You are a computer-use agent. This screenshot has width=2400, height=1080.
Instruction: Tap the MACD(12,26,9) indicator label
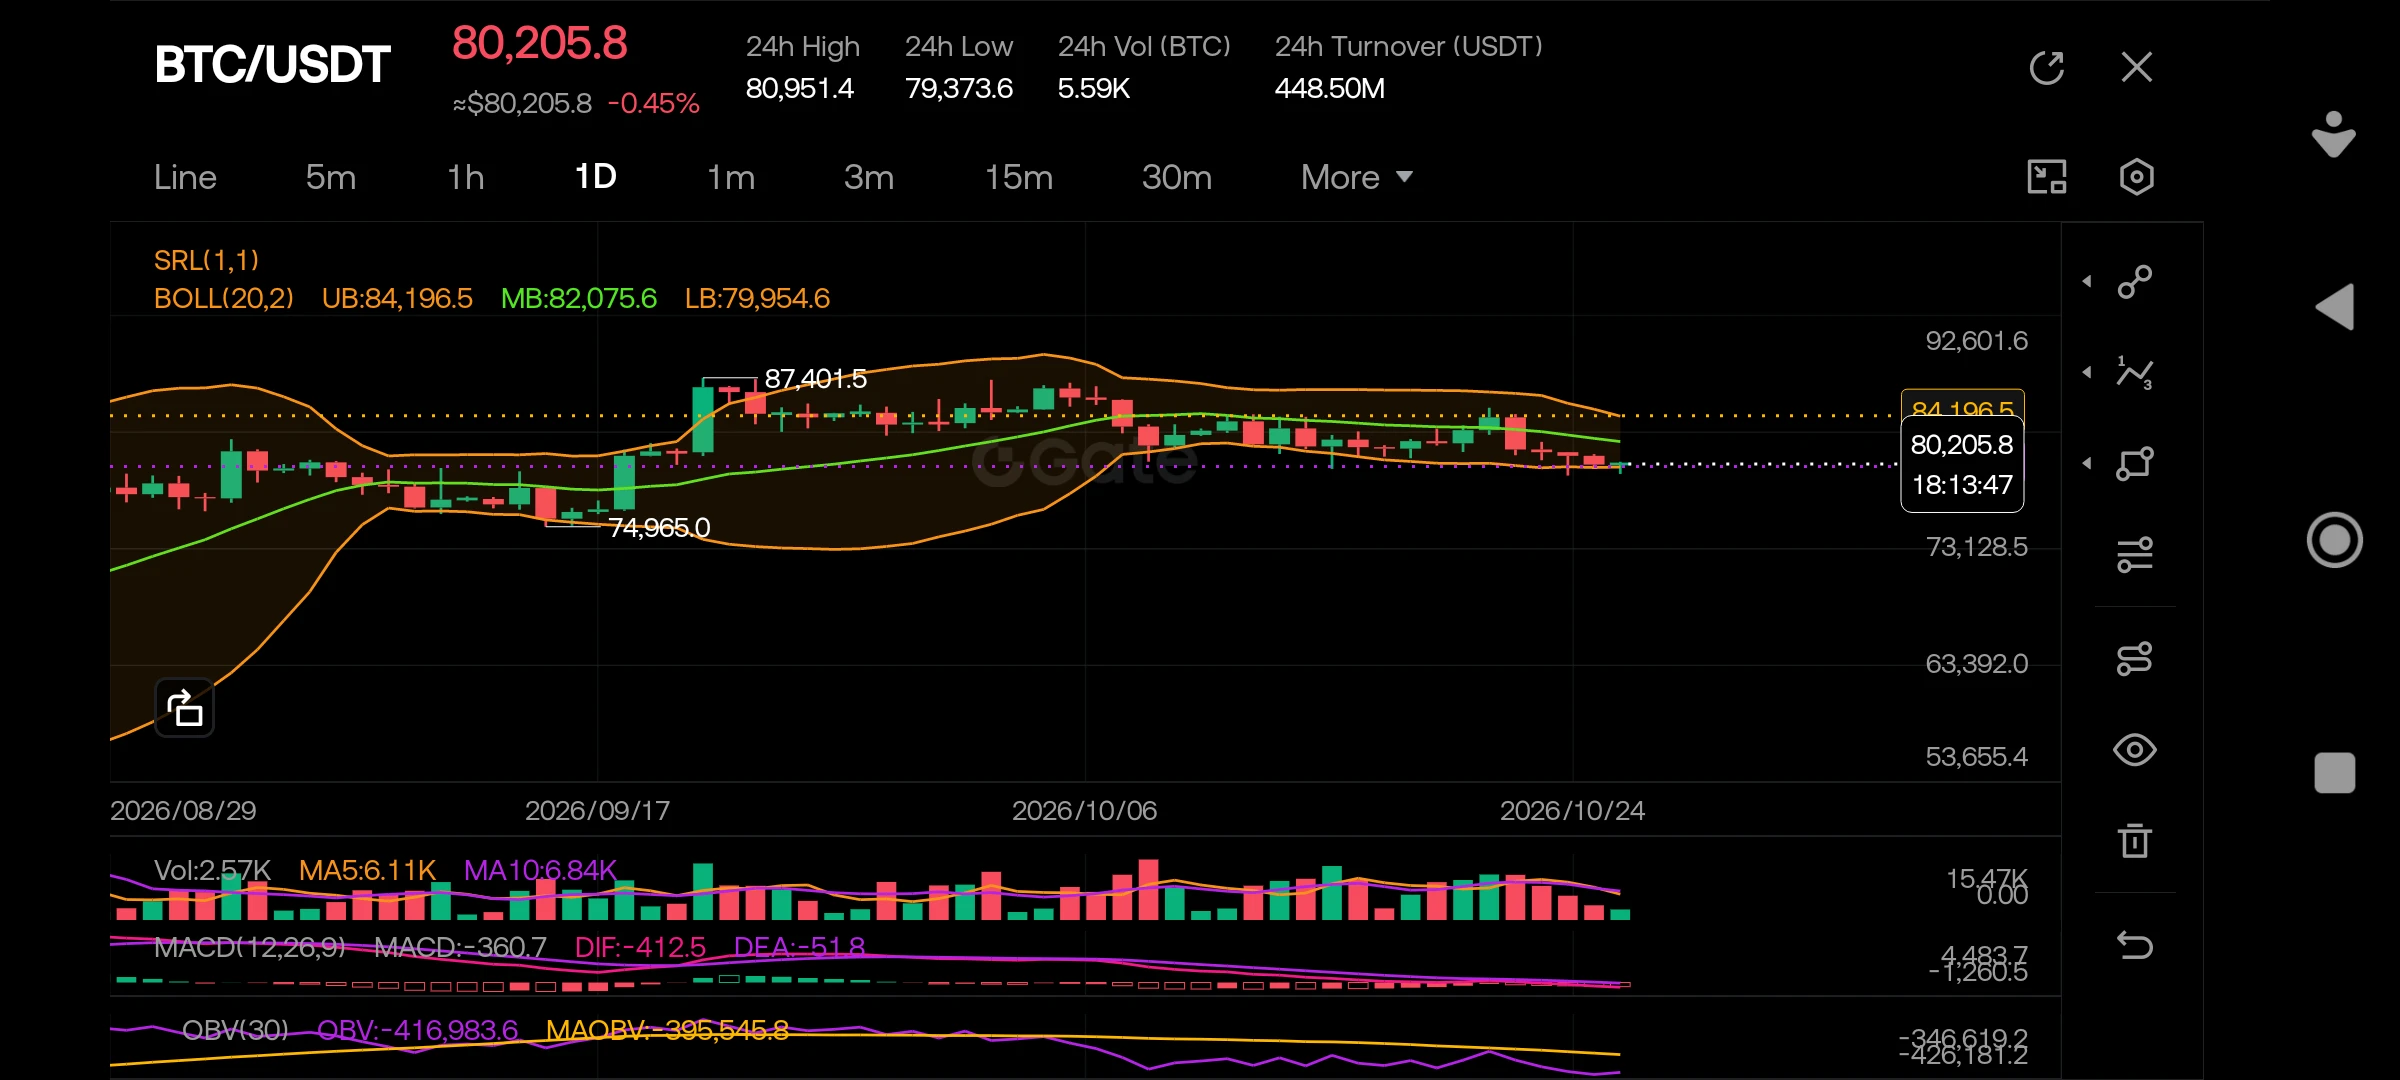point(249,947)
